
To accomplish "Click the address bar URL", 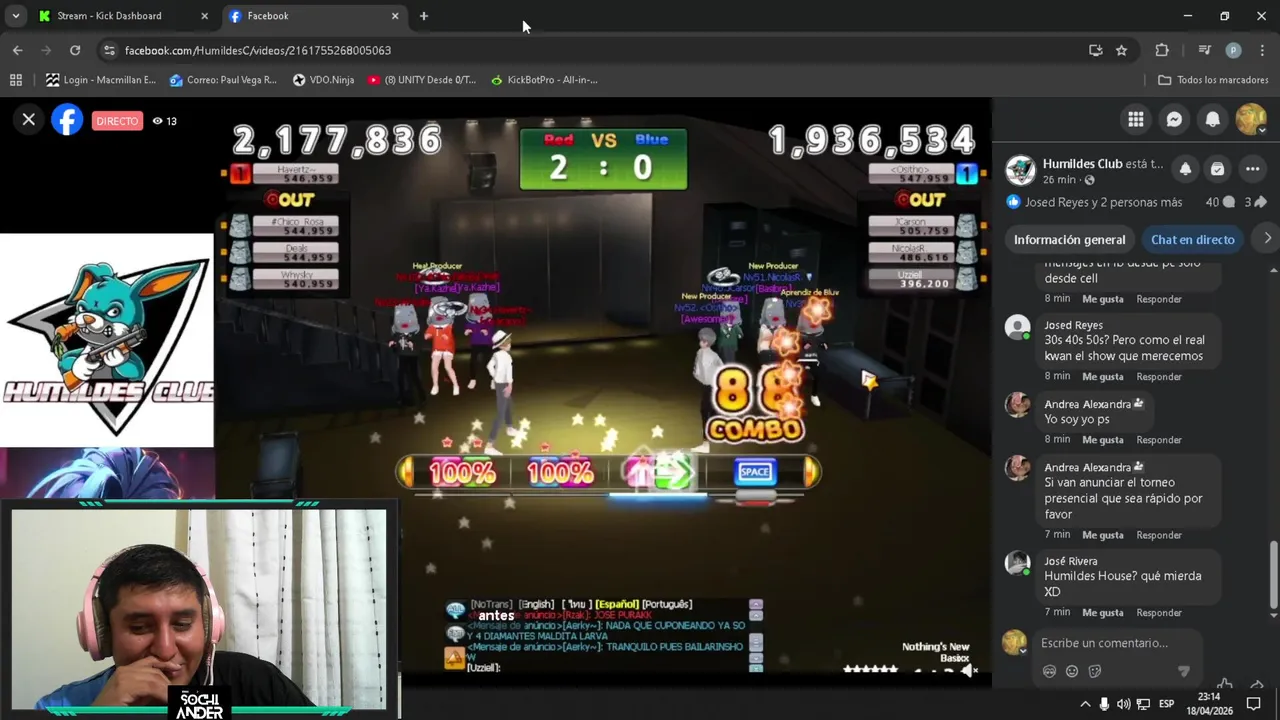I will [x=258, y=50].
